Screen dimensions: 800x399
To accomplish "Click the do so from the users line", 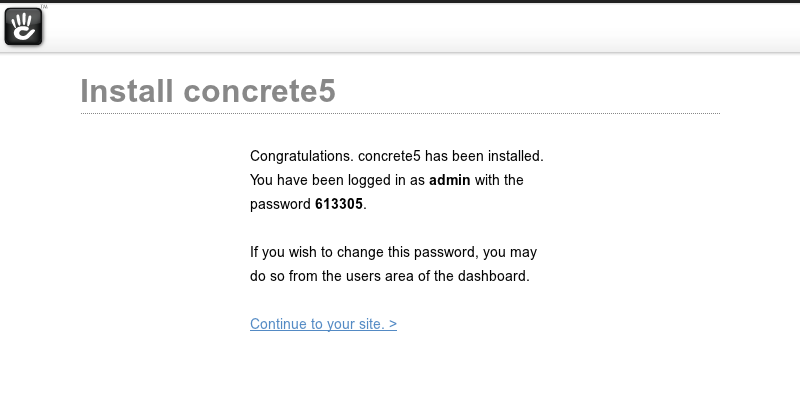I will click(x=390, y=276).
